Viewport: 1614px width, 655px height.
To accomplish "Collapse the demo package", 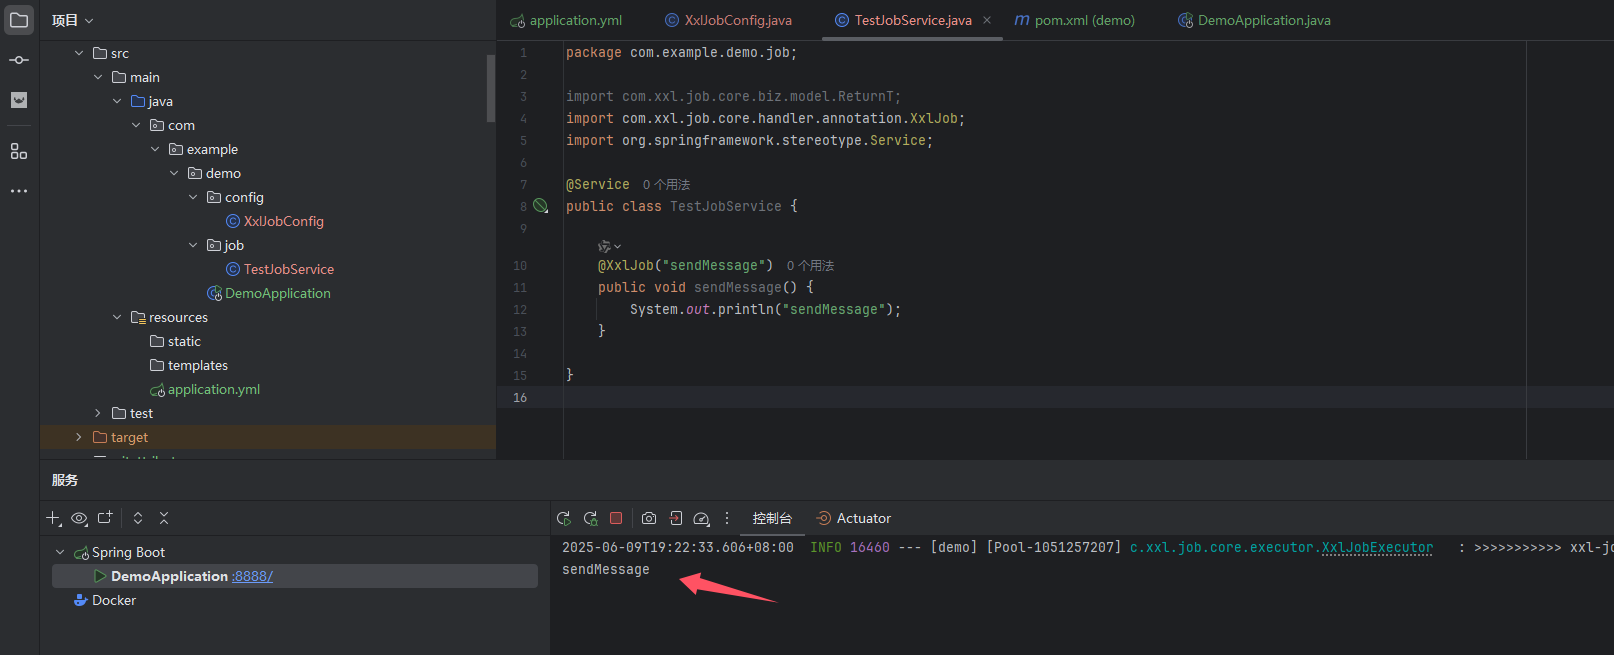I will tap(174, 173).
